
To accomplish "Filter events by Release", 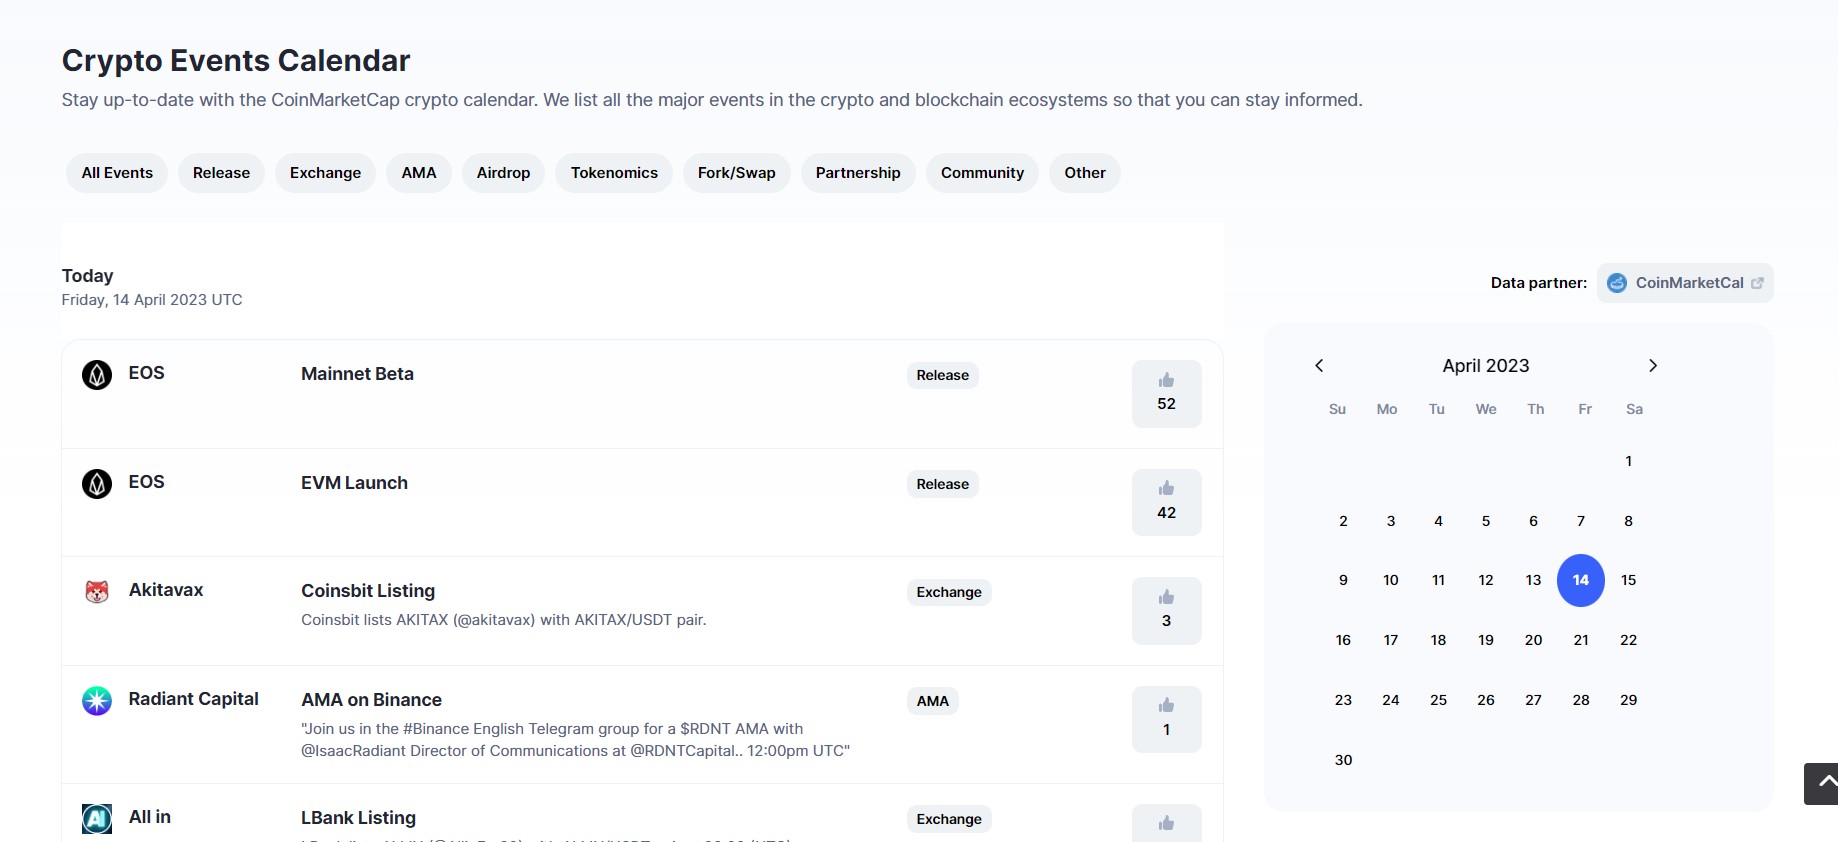I will 221,173.
